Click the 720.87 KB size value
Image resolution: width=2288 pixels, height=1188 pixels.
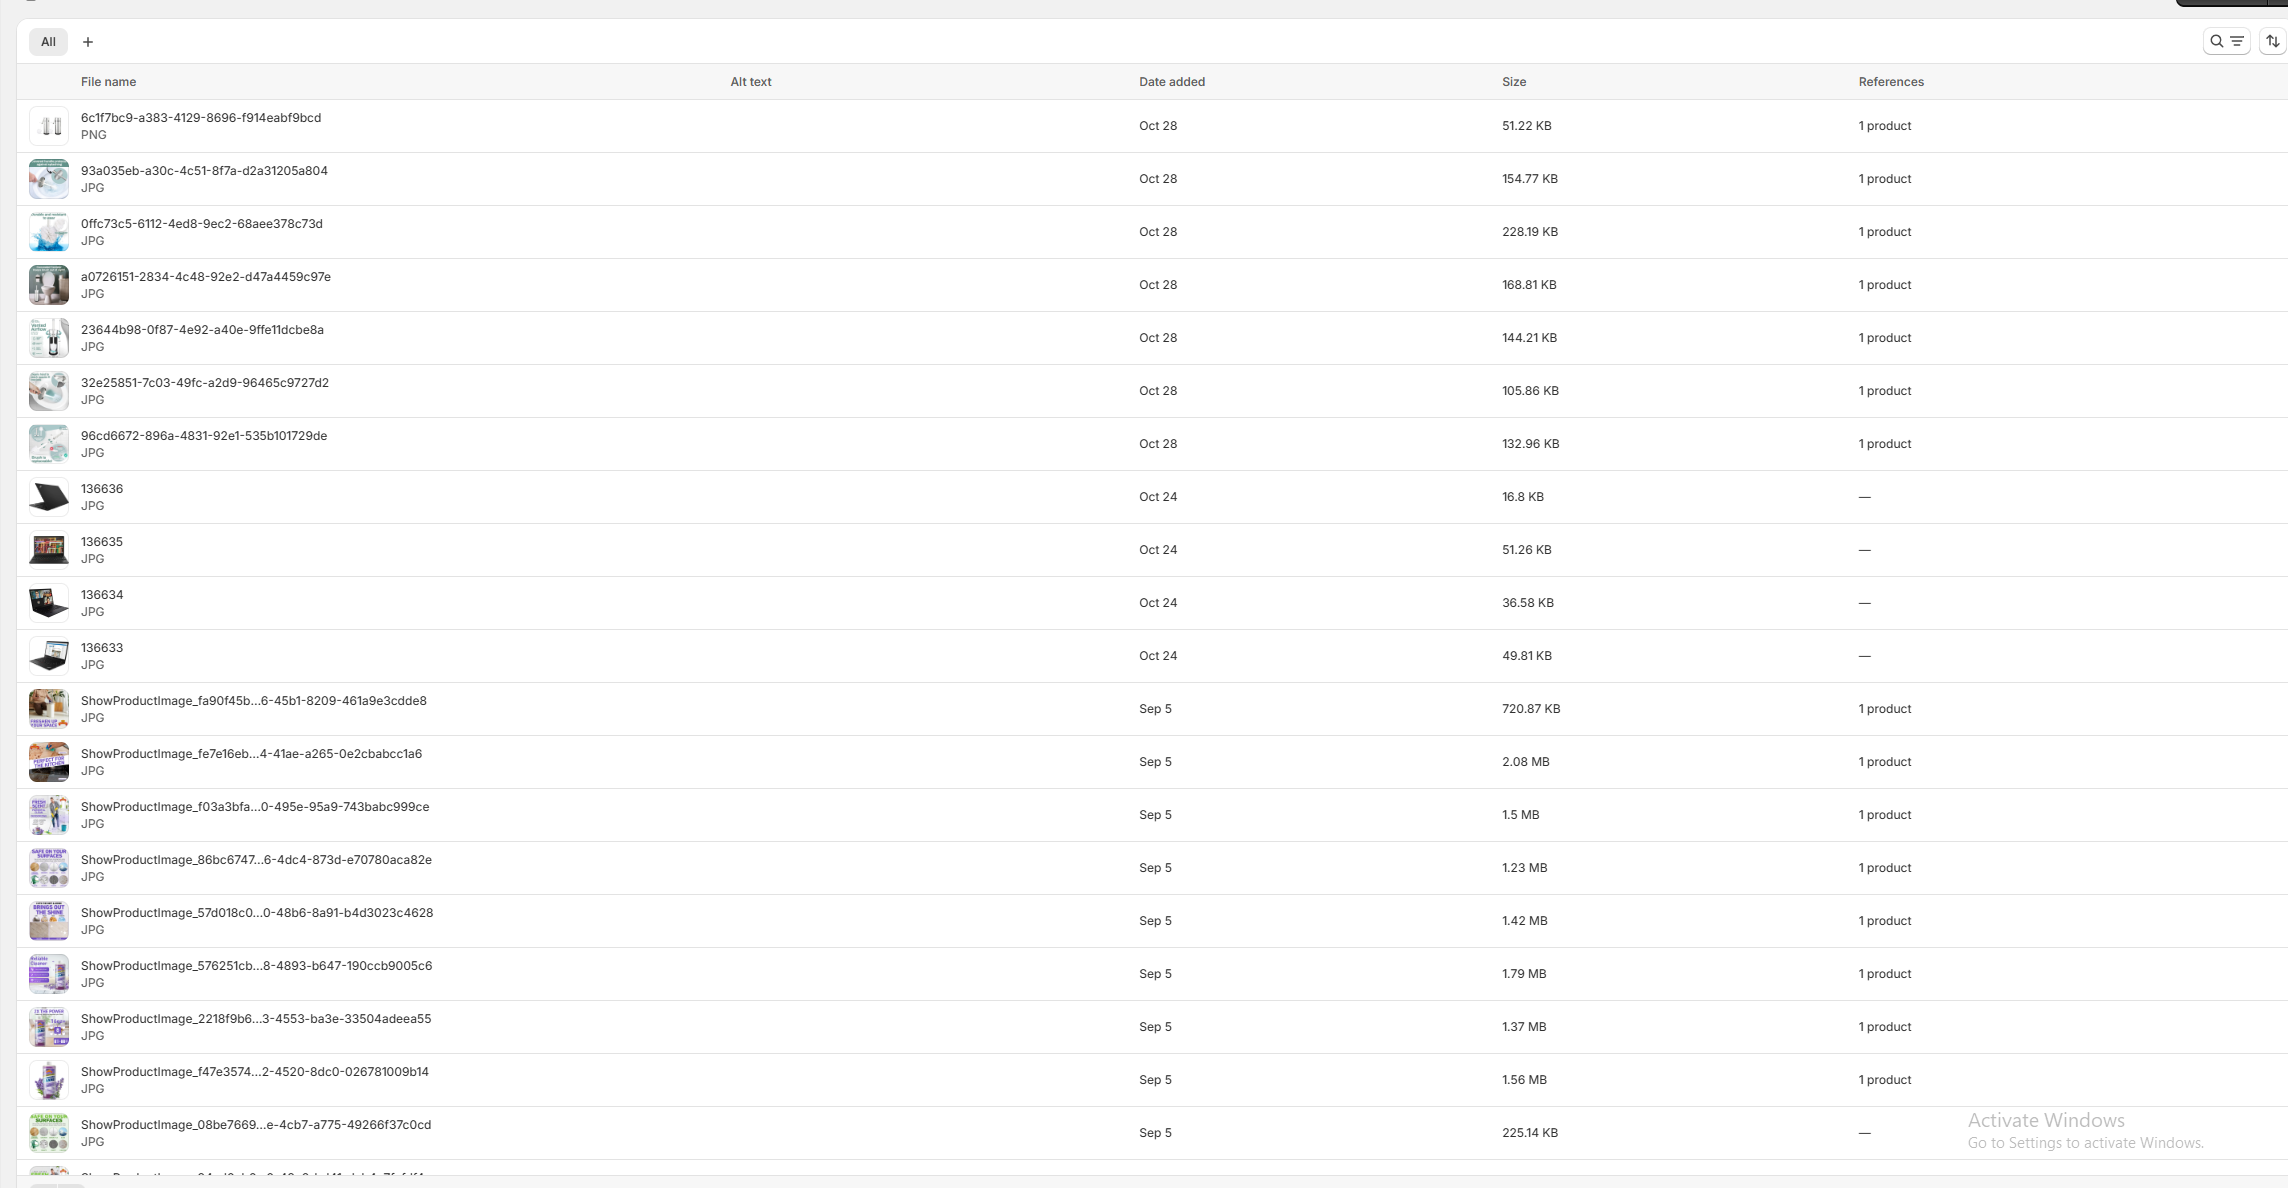pos(1531,709)
